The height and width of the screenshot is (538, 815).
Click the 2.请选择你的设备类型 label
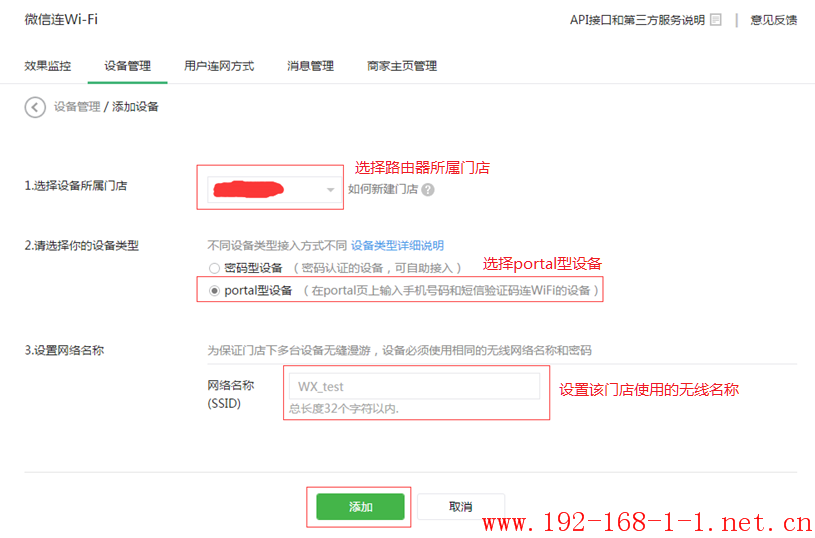click(82, 245)
